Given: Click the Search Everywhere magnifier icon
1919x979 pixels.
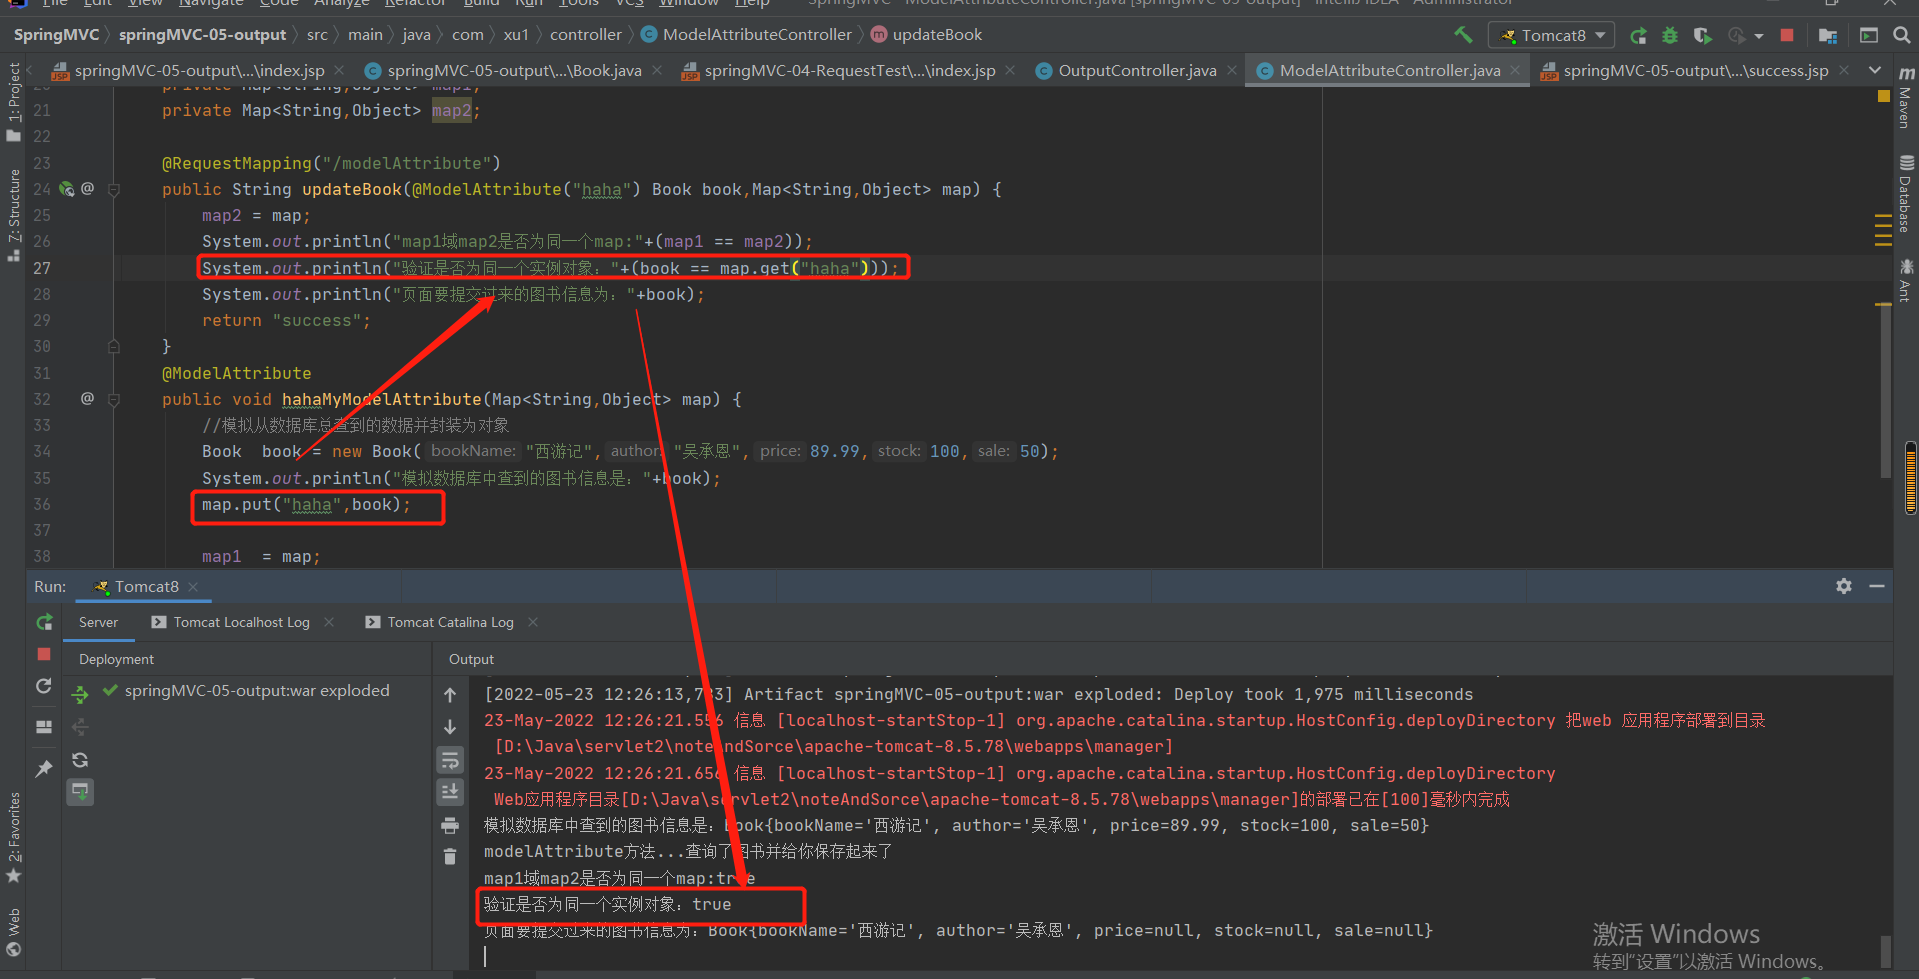Looking at the screenshot, I should click(x=1902, y=35).
